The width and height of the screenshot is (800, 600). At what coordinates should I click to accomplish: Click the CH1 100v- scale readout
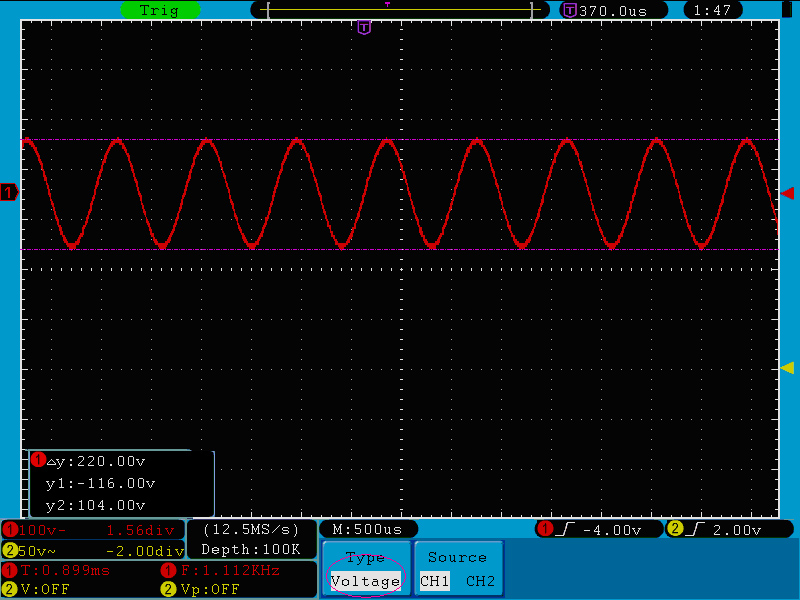click(42, 530)
